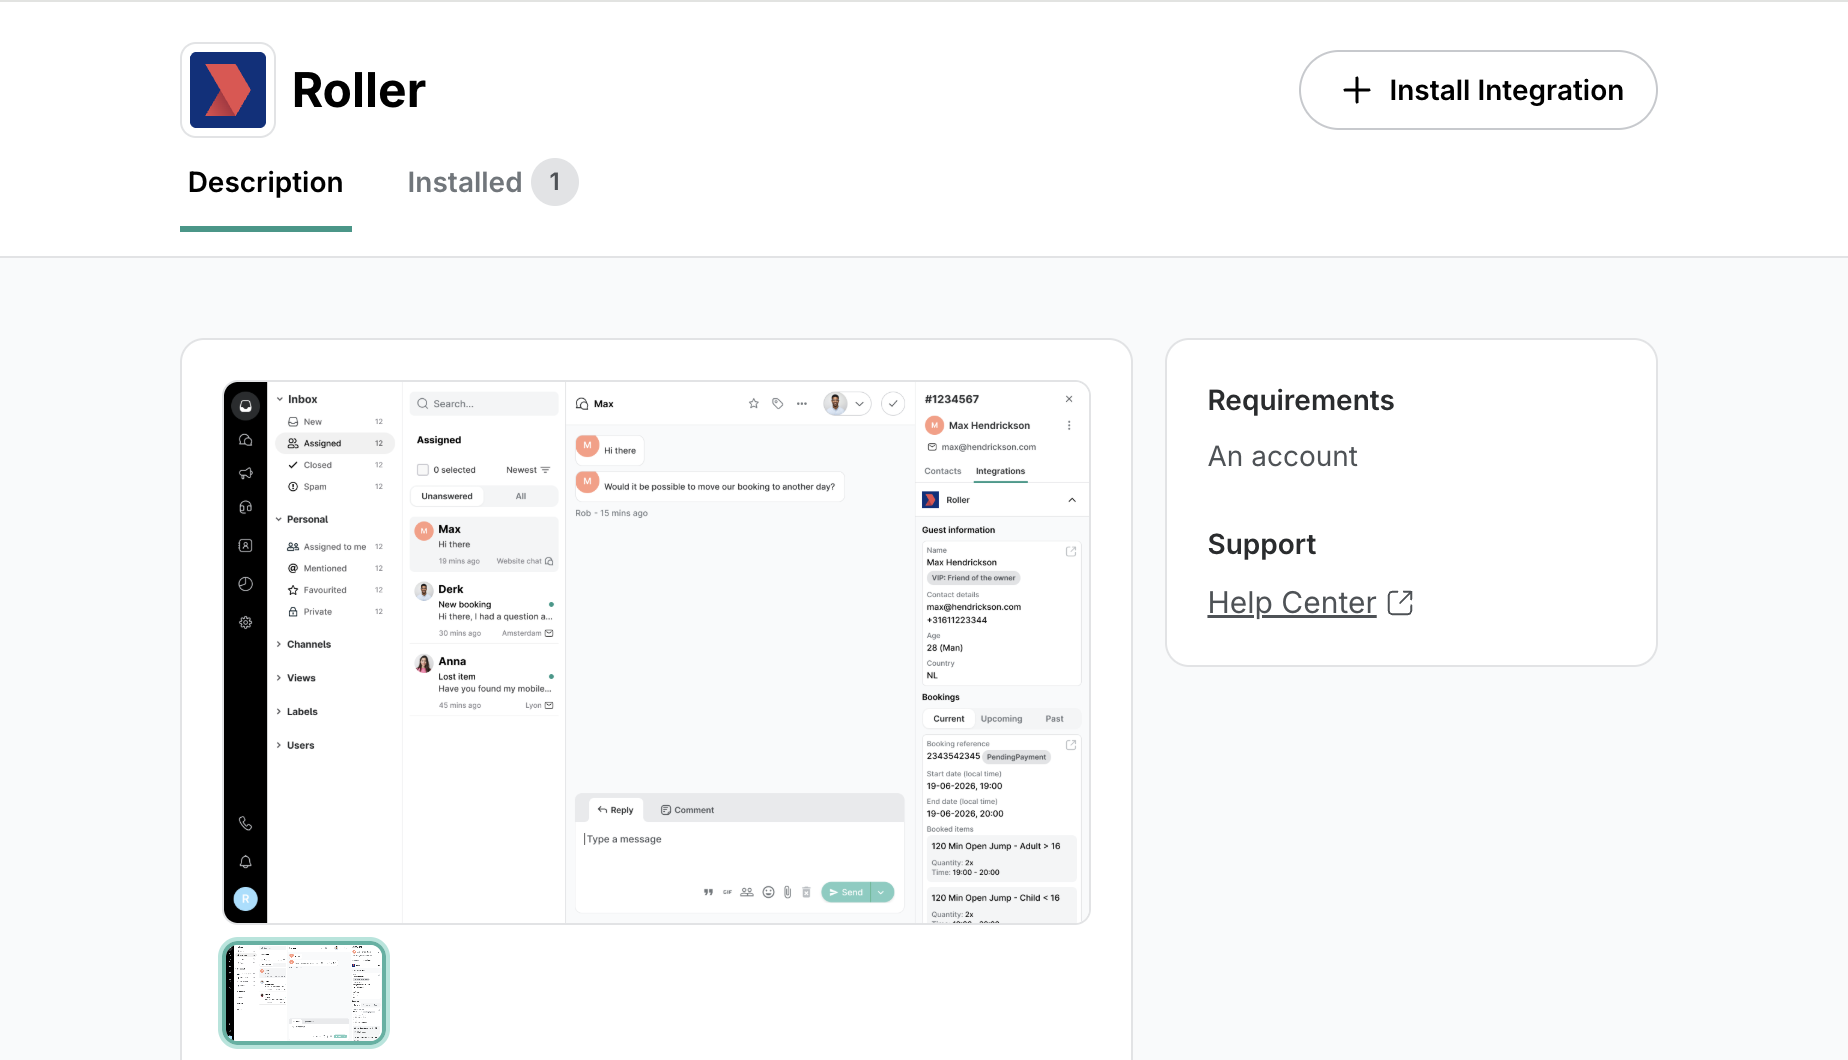
Task: Close the #1234567 ticket panel
Action: pyautogui.click(x=1069, y=399)
